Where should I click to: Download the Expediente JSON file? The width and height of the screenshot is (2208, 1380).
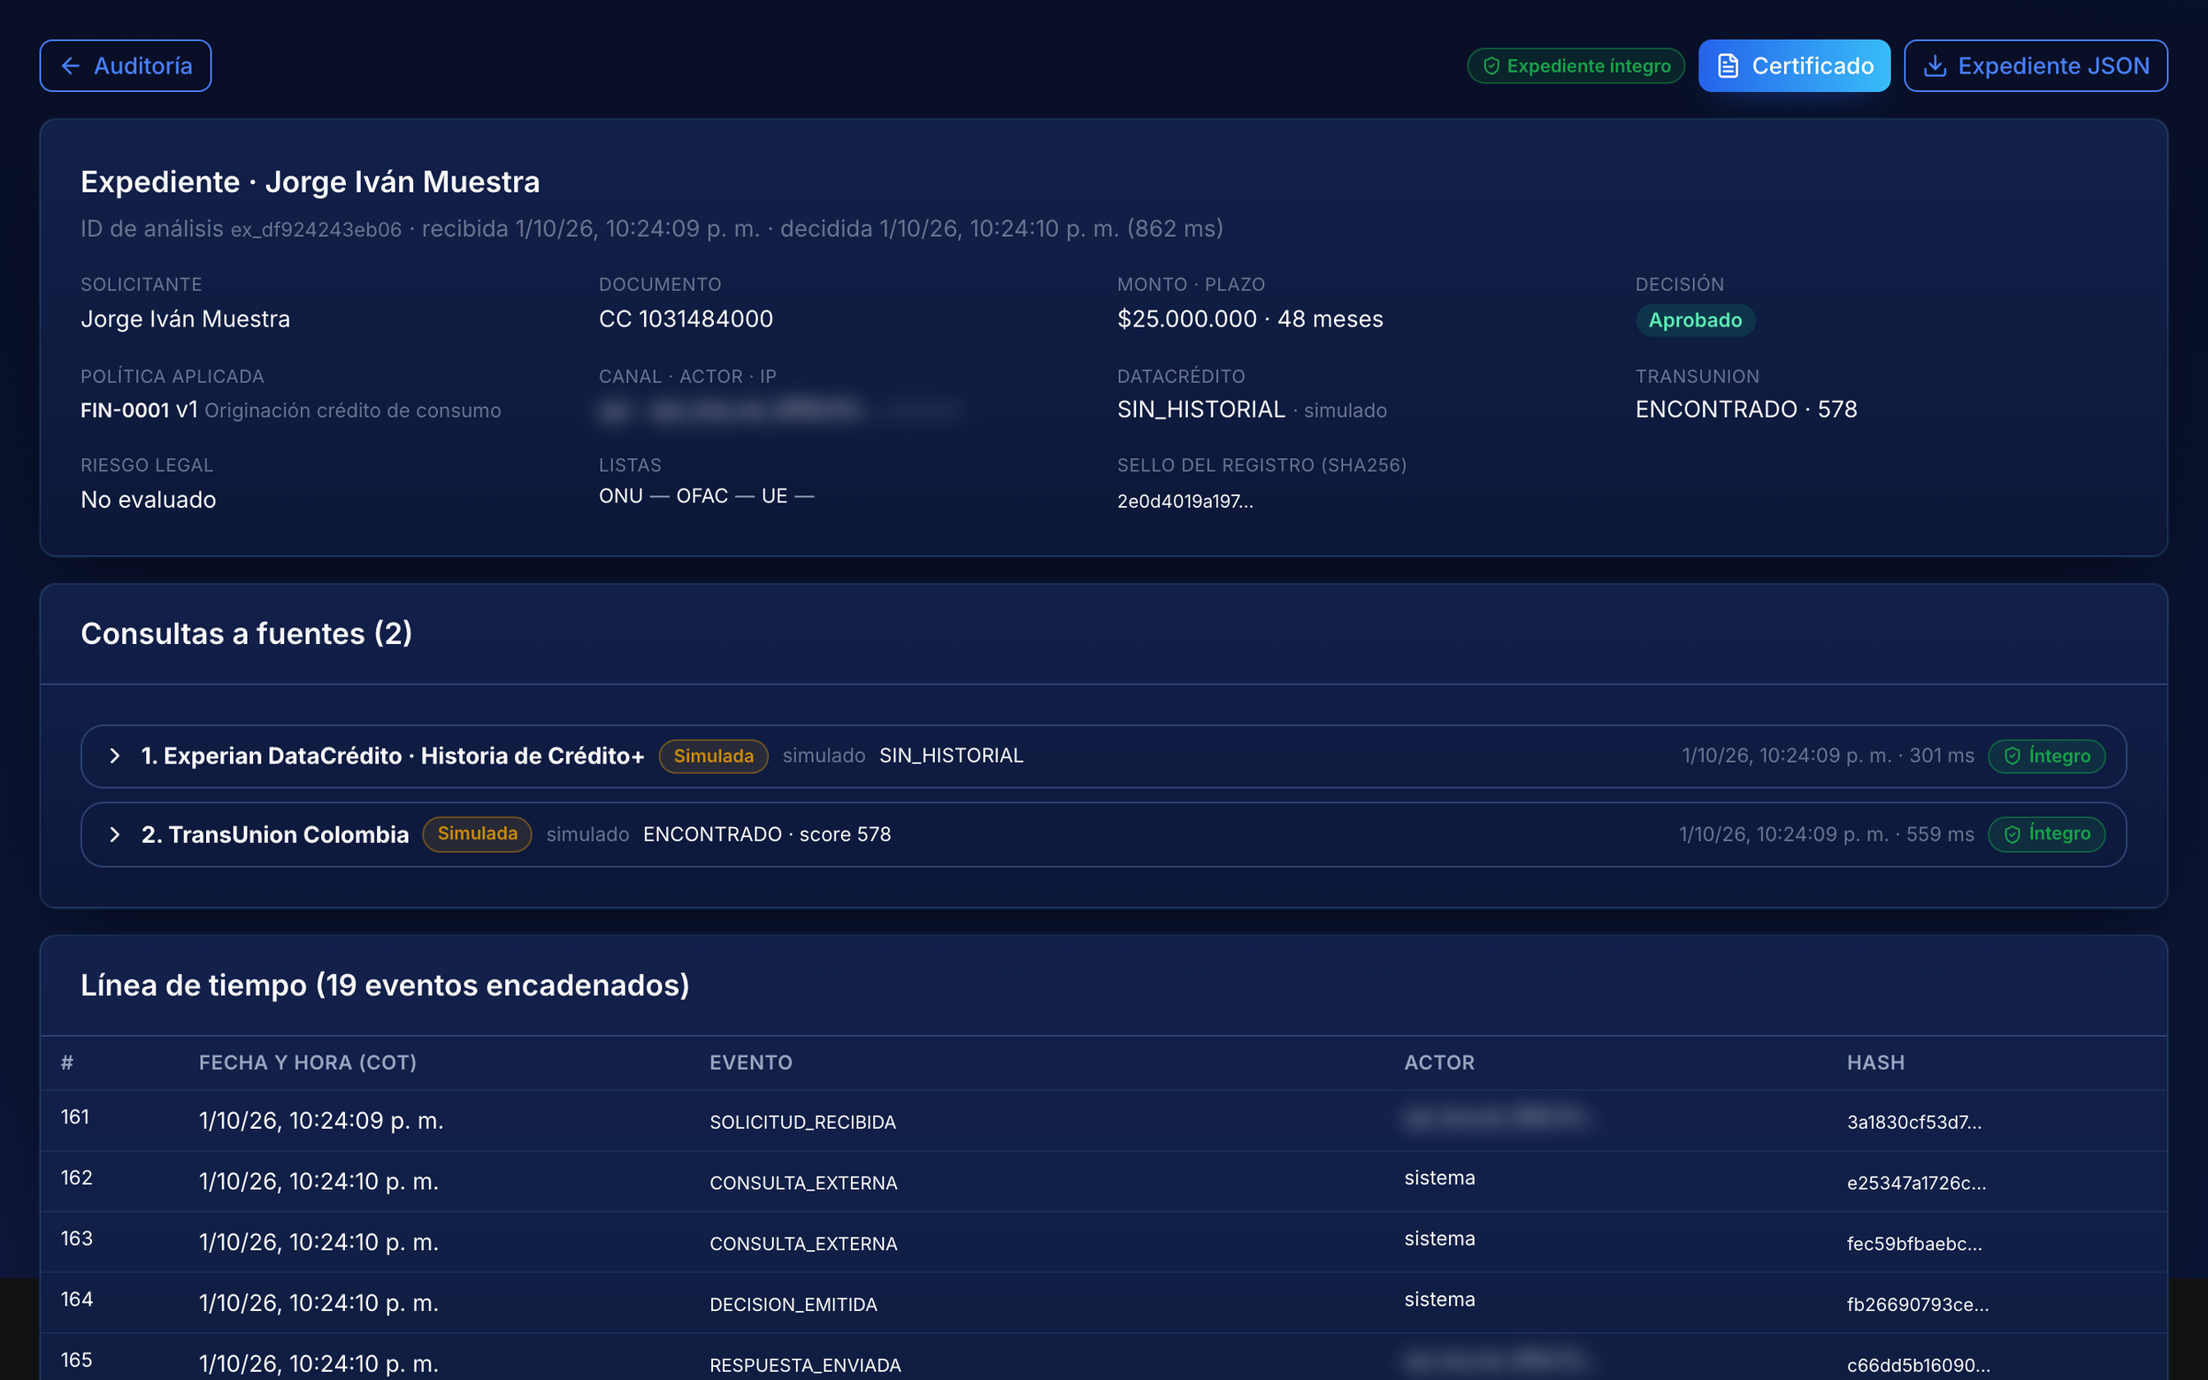click(2035, 66)
